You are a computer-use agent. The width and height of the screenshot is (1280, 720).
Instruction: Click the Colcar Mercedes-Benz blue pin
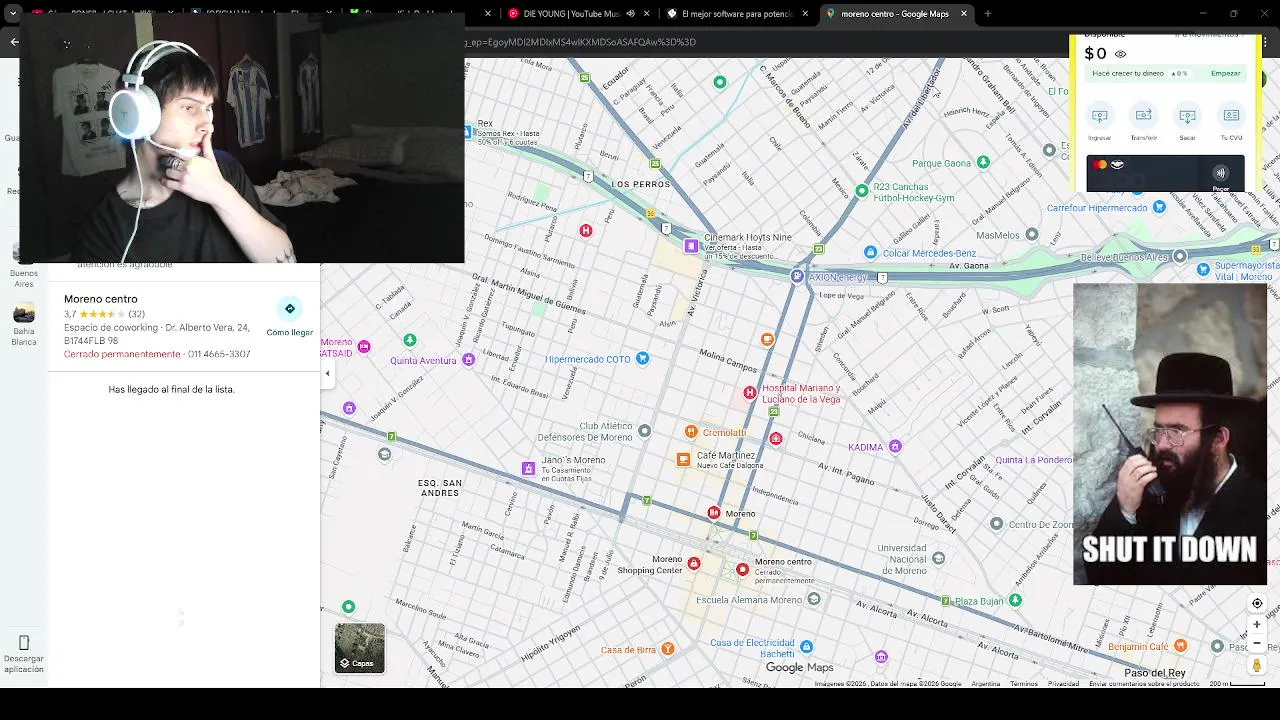[870, 252]
